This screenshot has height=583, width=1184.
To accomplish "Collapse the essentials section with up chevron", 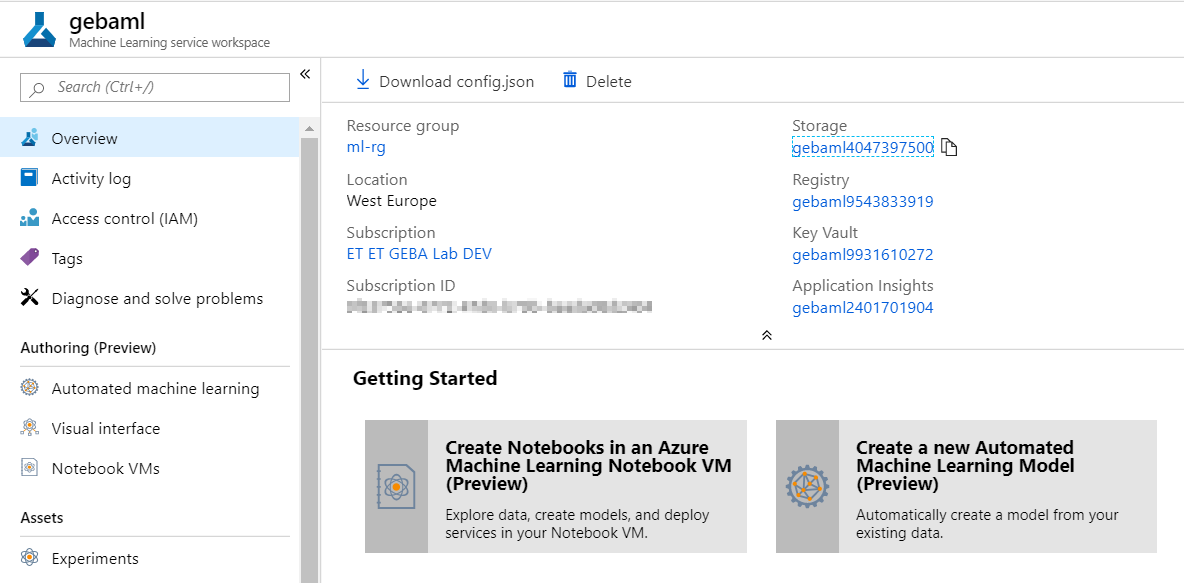I will tap(766, 335).
